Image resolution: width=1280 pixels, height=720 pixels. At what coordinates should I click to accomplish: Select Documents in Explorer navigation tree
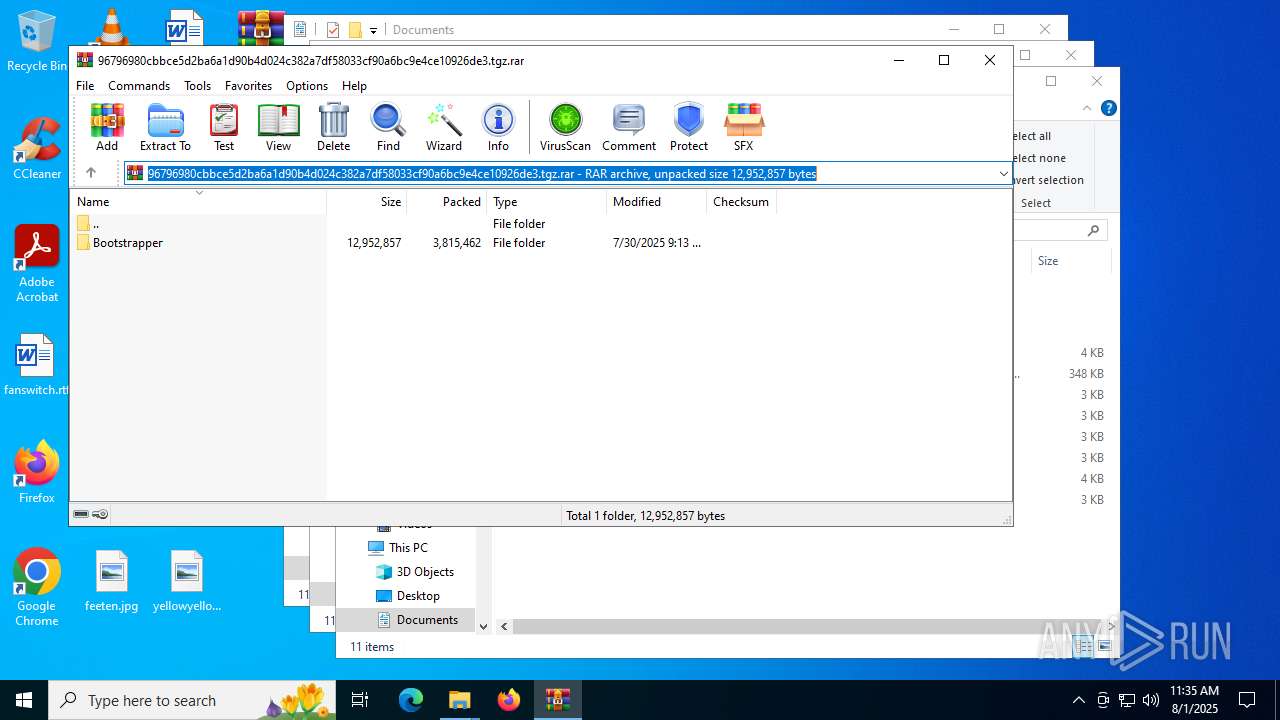[417, 620]
